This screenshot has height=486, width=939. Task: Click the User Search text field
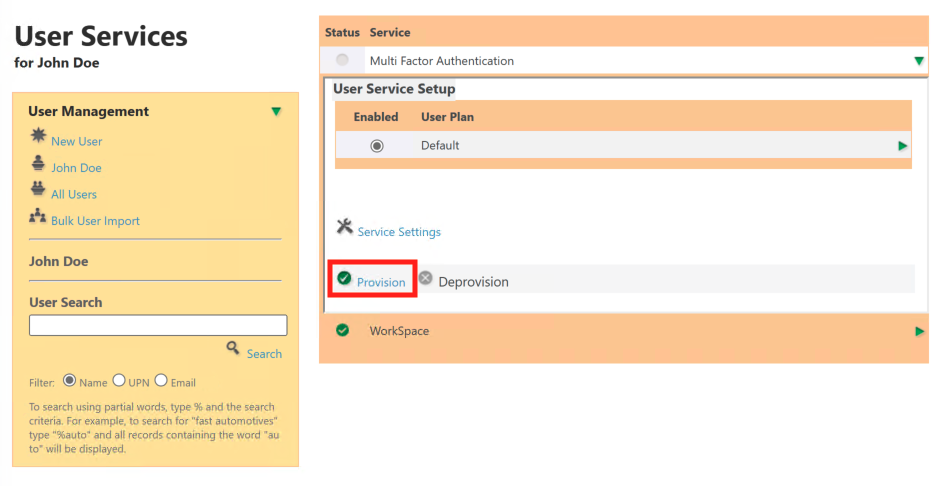[158, 325]
